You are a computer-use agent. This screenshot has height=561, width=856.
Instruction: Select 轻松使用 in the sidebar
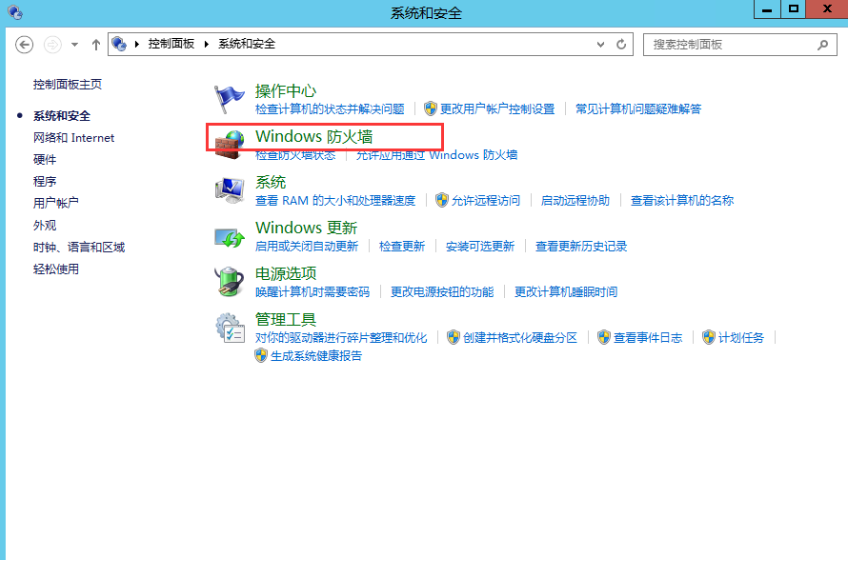56,269
